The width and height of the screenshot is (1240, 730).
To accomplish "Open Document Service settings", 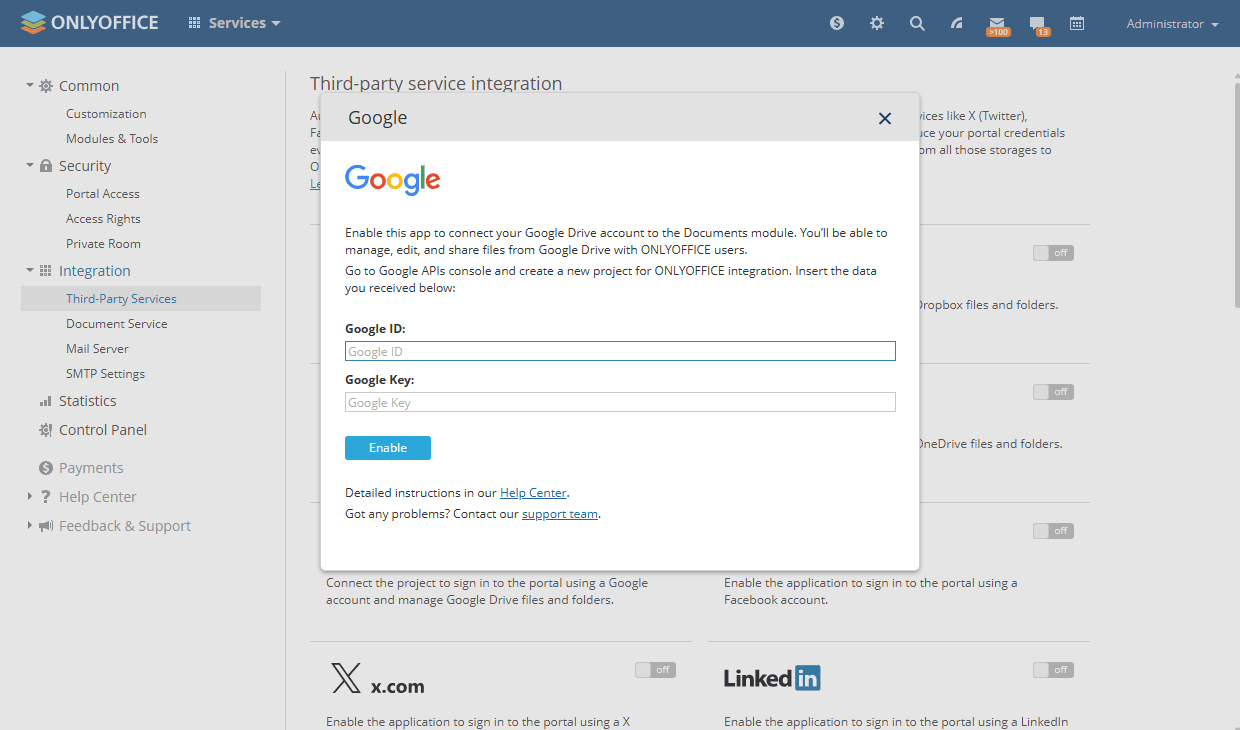I will coord(117,324).
